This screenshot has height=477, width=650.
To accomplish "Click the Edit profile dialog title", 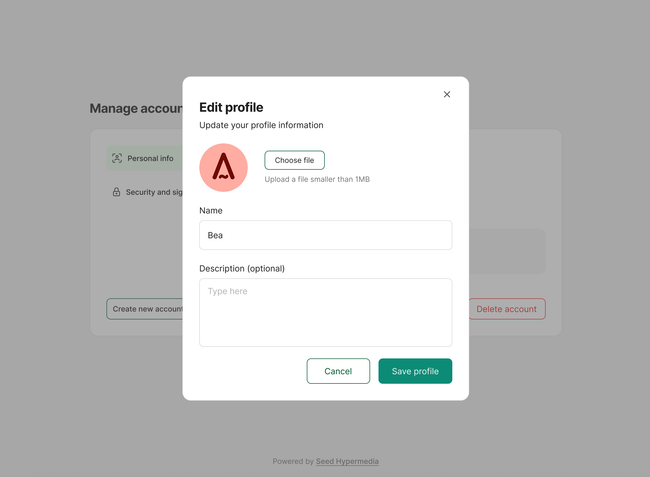I will 231,107.
